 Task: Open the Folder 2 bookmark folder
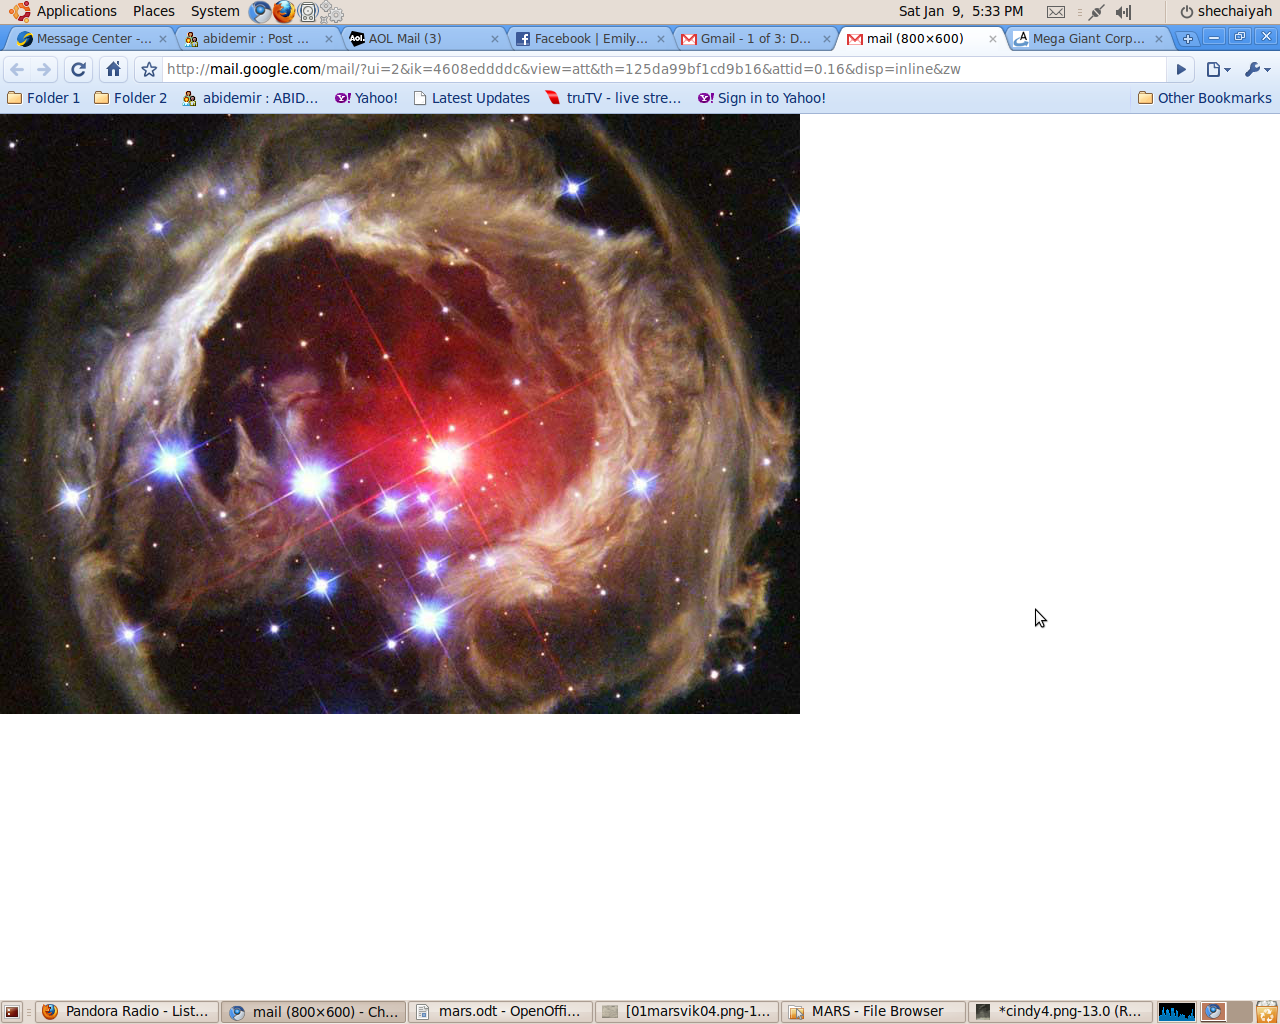coord(131,98)
